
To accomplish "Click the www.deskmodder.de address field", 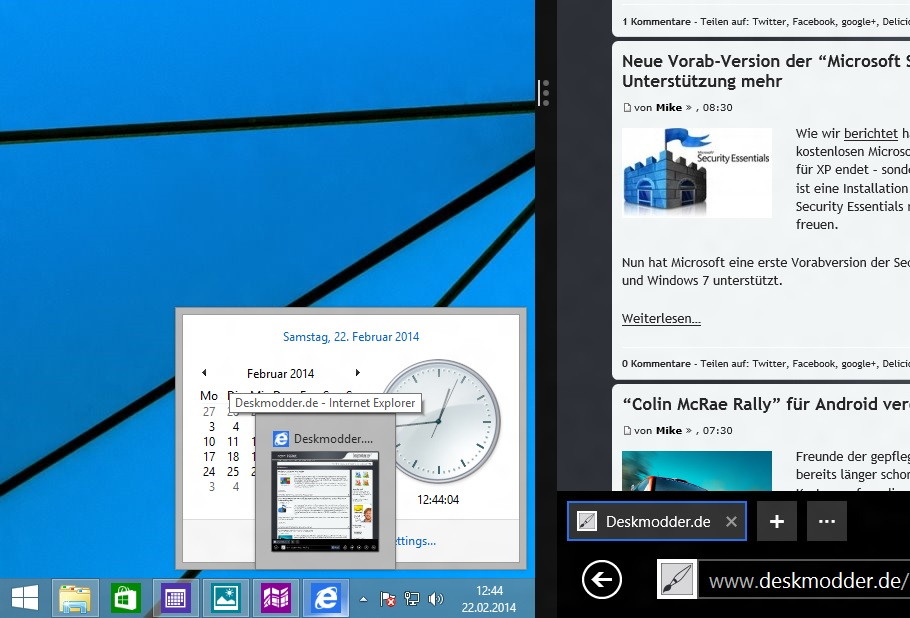I will click(804, 580).
